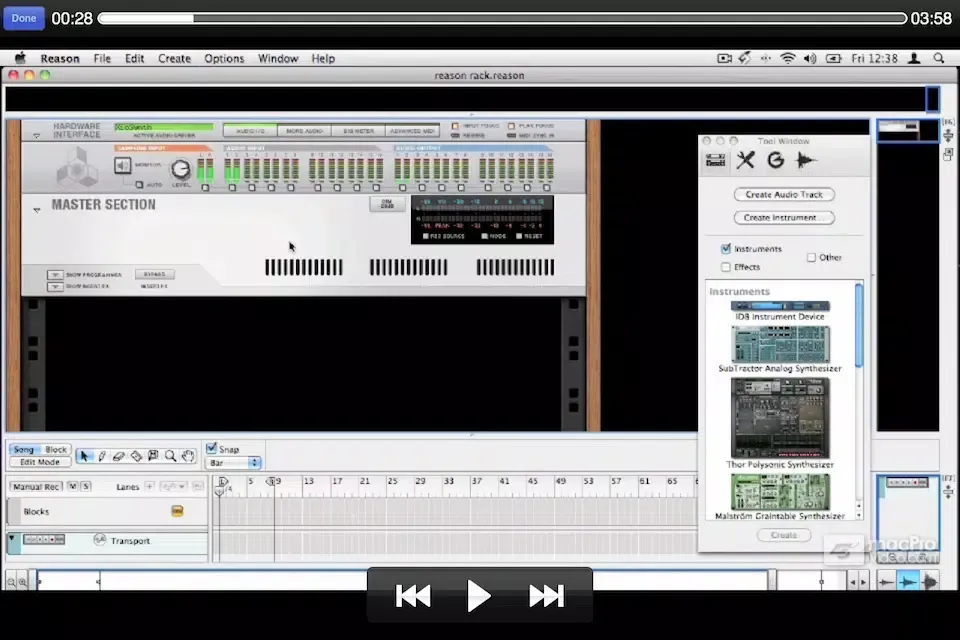Open the Reason application menu
The image size is (960, 640).
60,58
